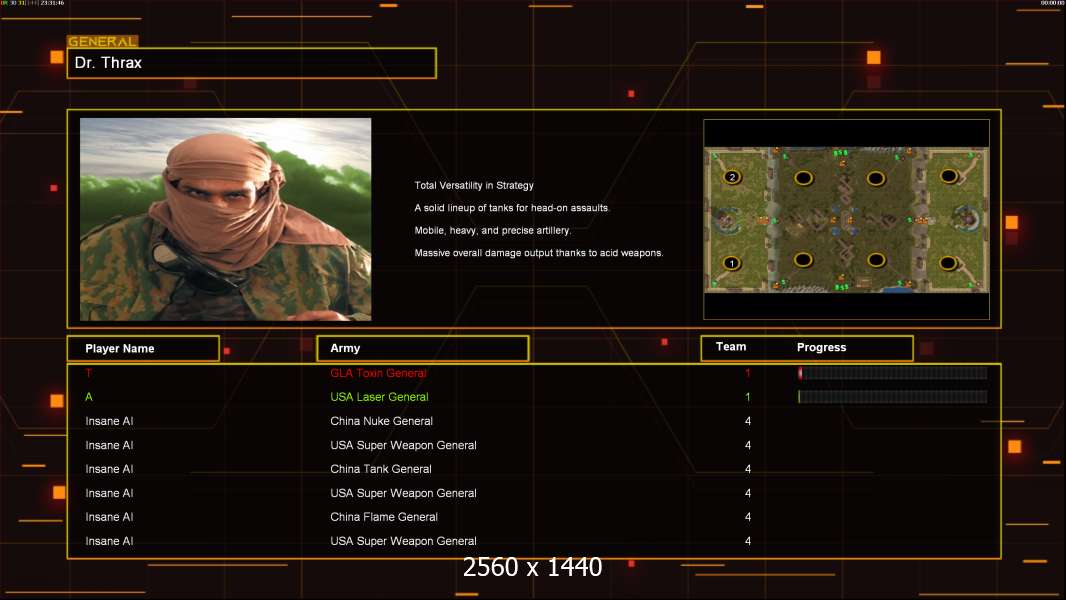Click 'Mobile, heavy, and precise artillery' line
This screenshot has height=600, width=1066.
tap(493, 230)
